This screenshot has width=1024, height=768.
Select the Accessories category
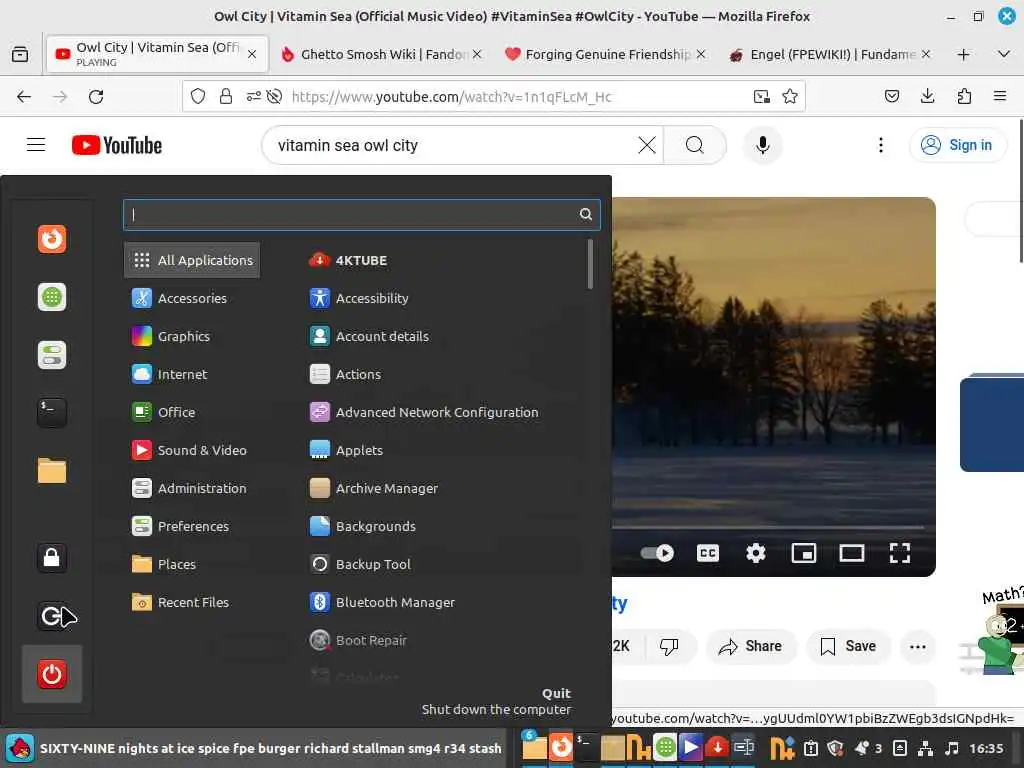(192, 298)
